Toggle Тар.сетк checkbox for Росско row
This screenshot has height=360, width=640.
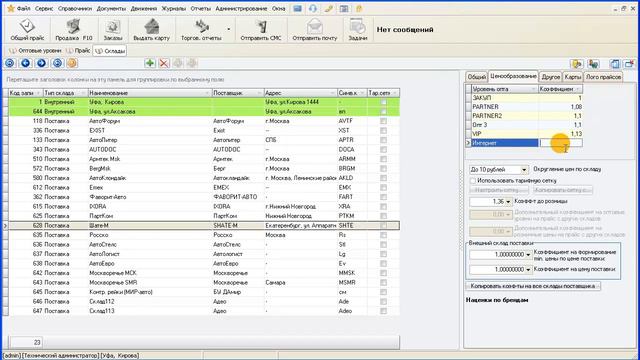(x=383, y=235)
